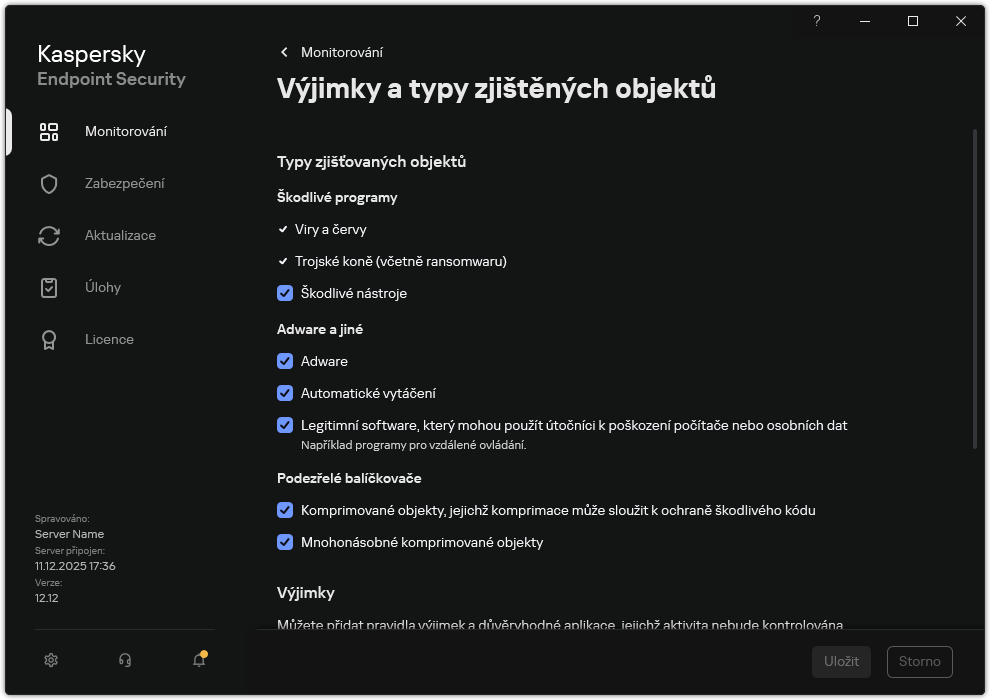Click the Uložit button
The image size is (990, 700).
pyautogui.click(x=841, y=661)
